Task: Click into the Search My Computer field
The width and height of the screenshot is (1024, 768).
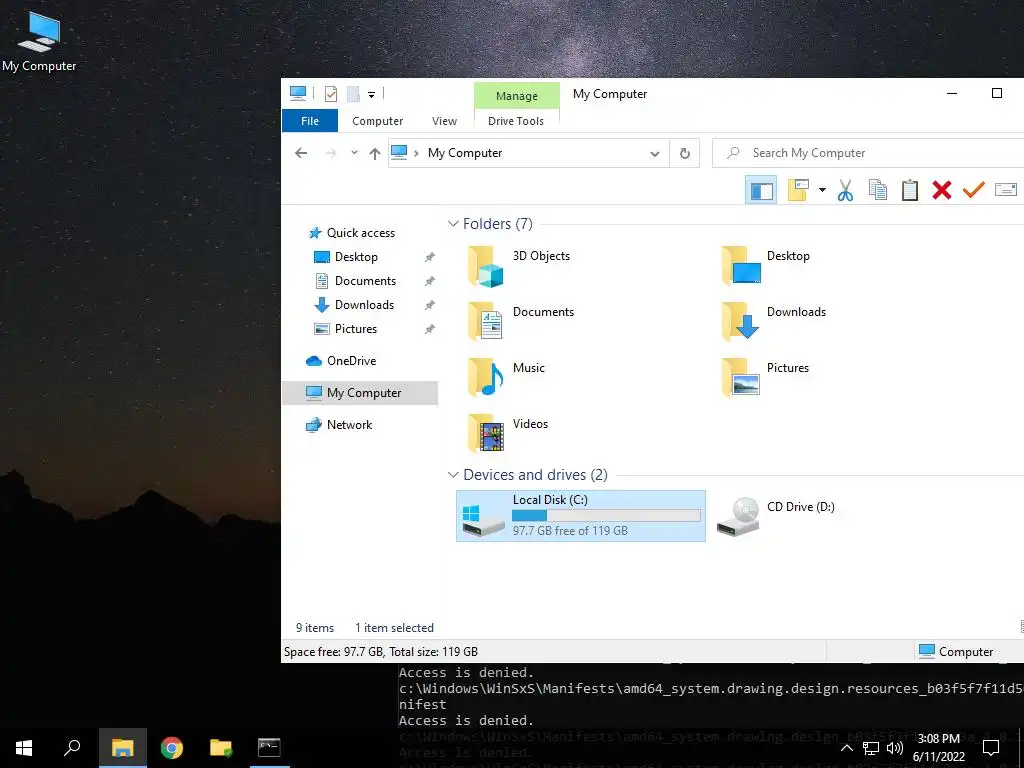Action: coord(869,153)
